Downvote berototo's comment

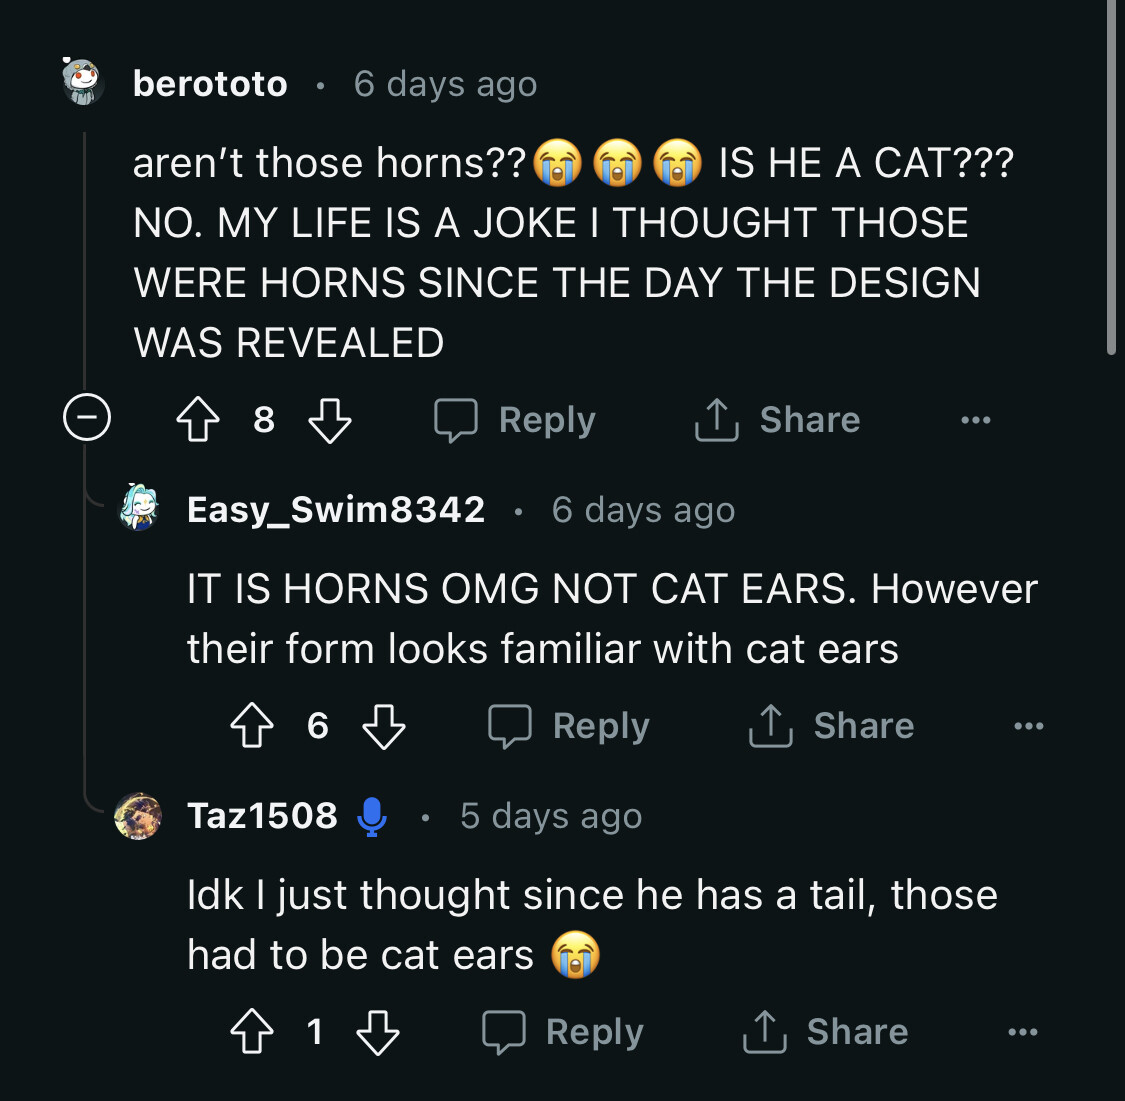pyautogui.click(x=330, y=420)
